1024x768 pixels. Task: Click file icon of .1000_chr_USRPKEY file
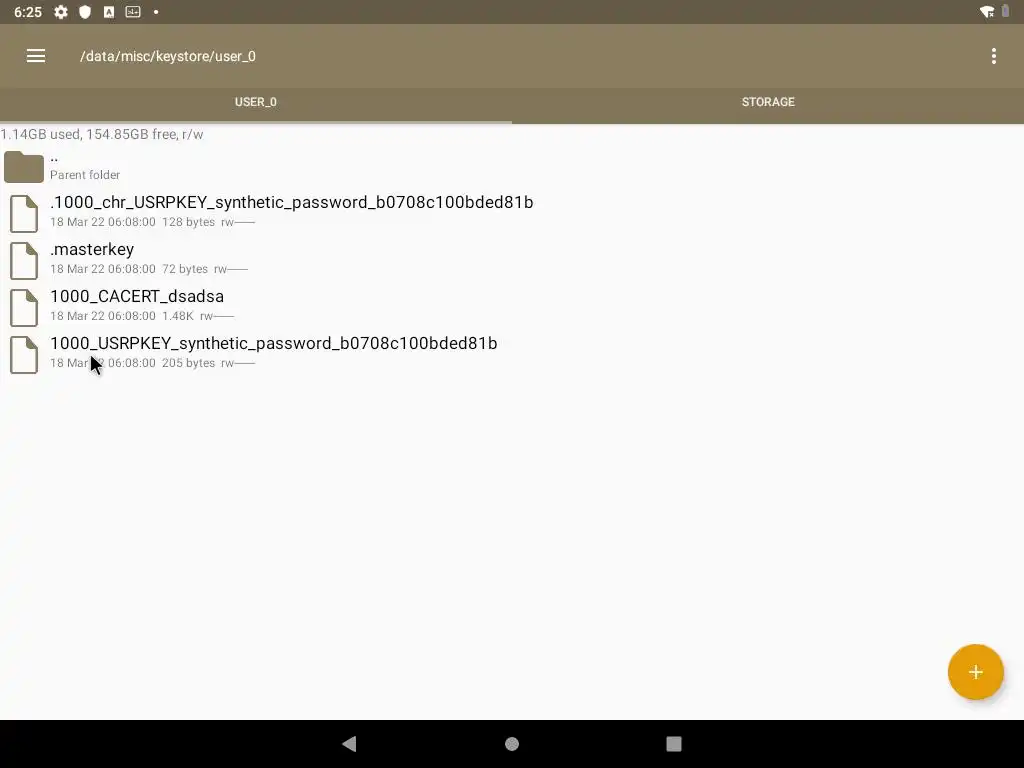click(24, 214)
